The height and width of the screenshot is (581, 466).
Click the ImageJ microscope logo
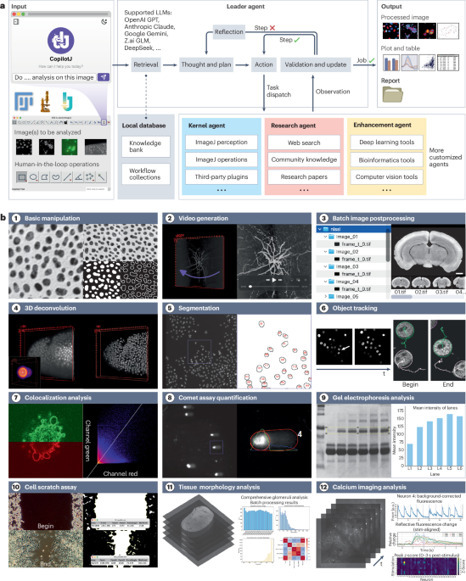point(46,102)
